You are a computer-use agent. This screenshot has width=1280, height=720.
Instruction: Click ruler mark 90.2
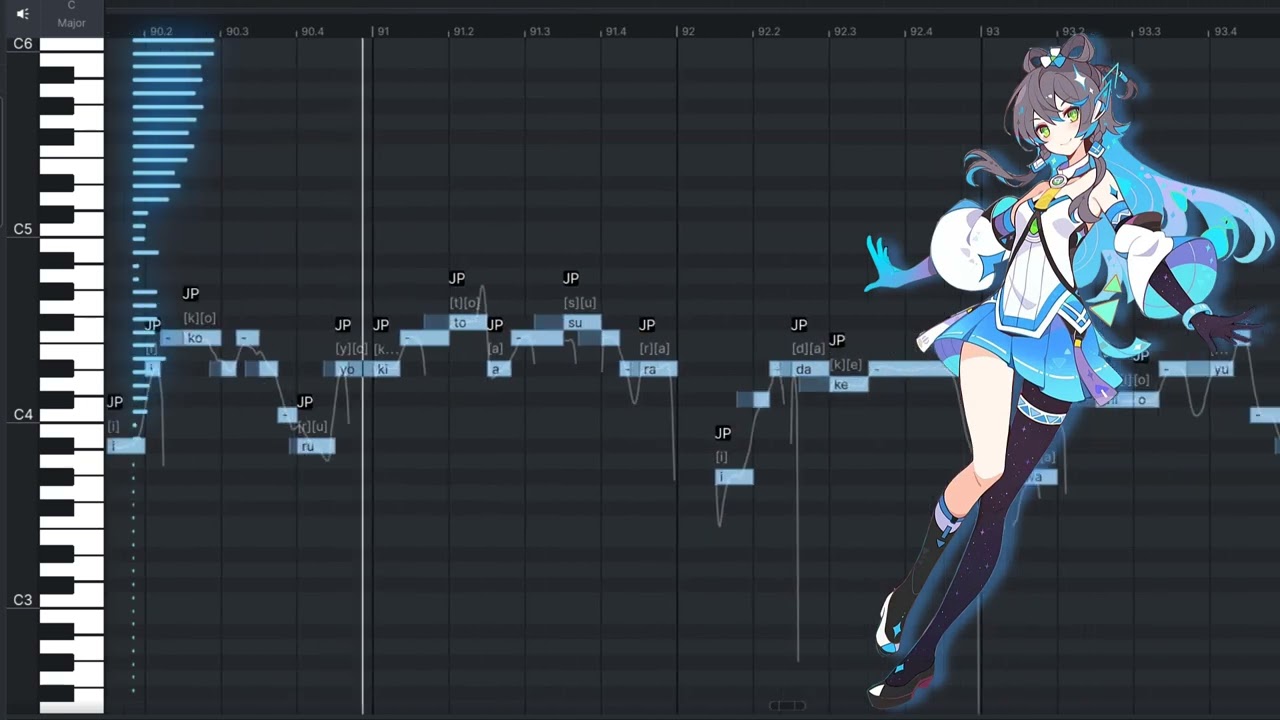(x=161, y=32)
